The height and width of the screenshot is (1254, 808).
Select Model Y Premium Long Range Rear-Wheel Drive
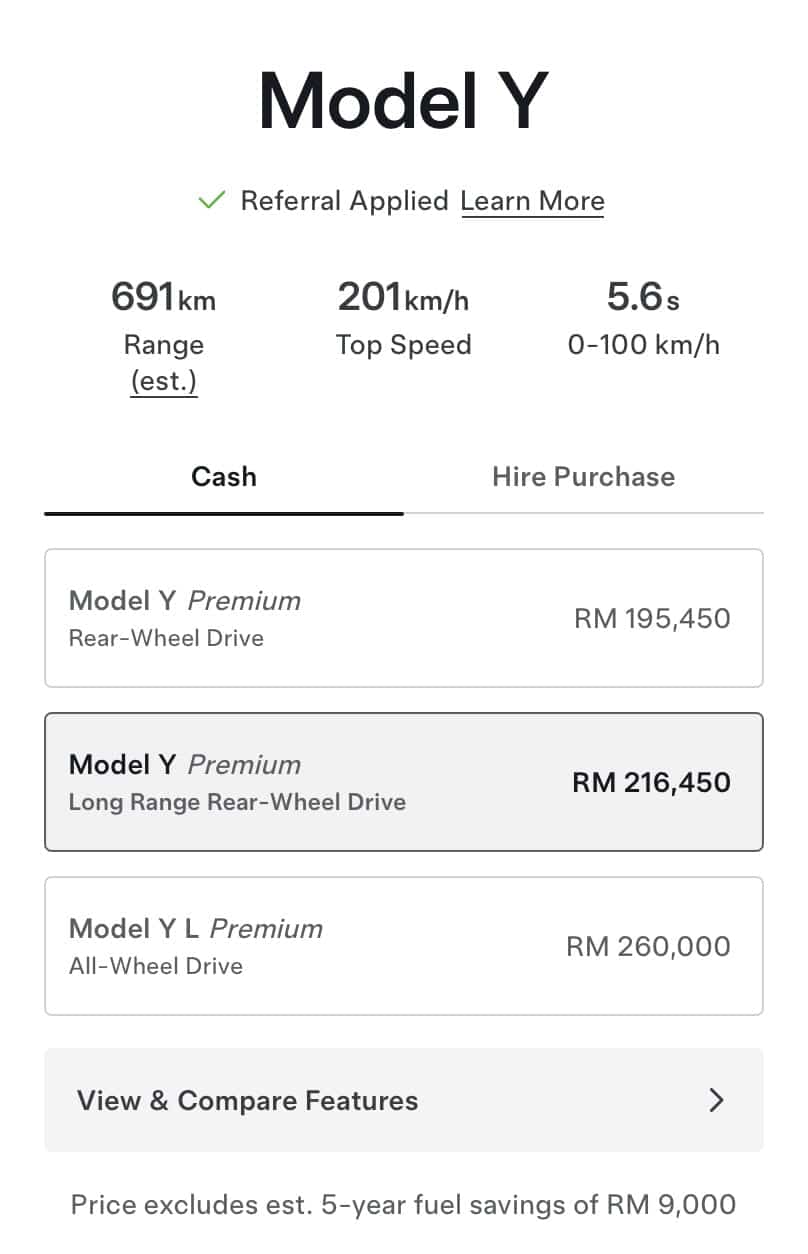404,782
